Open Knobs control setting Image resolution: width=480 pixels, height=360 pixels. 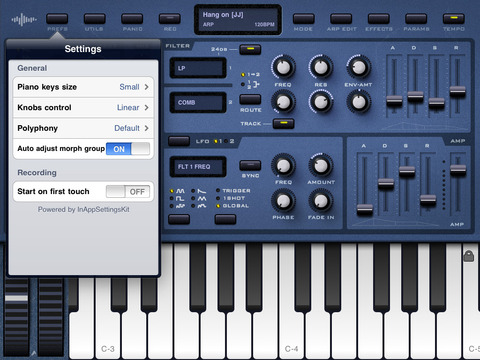point(83,108)
